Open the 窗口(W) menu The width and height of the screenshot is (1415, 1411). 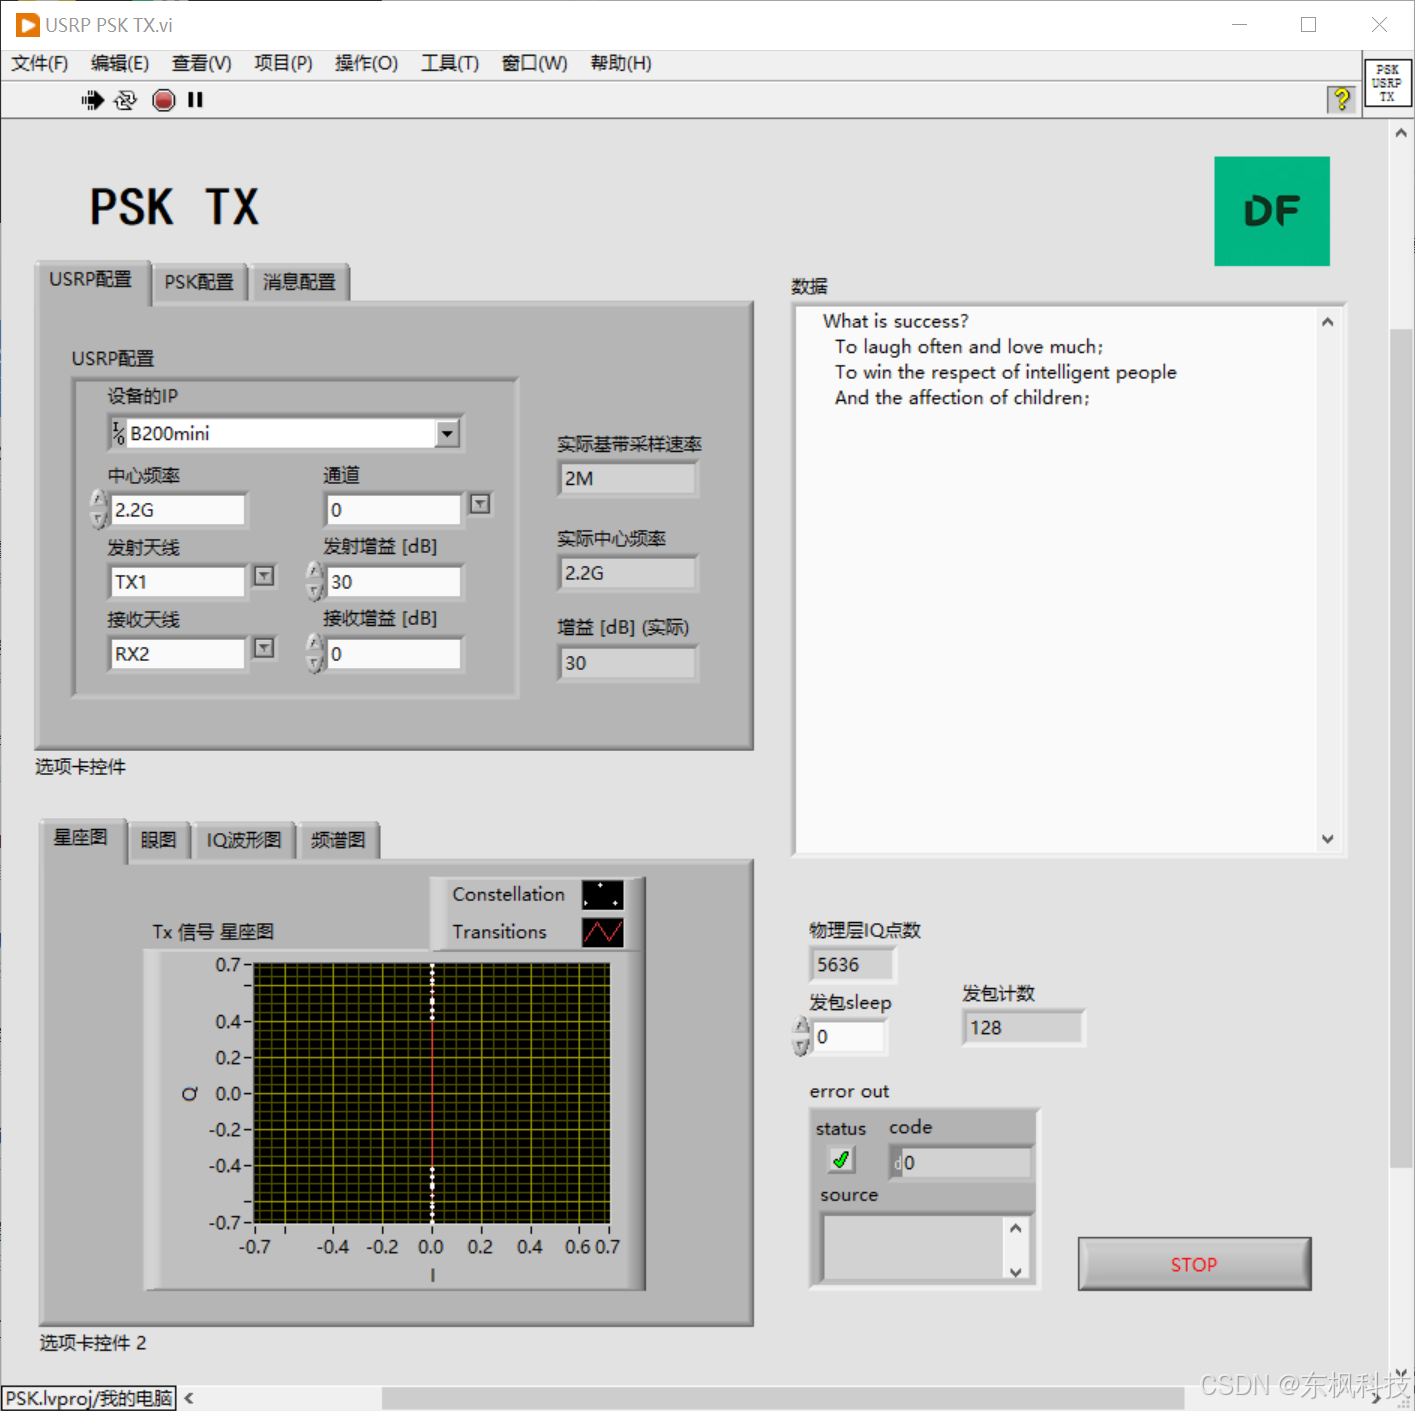534,64
